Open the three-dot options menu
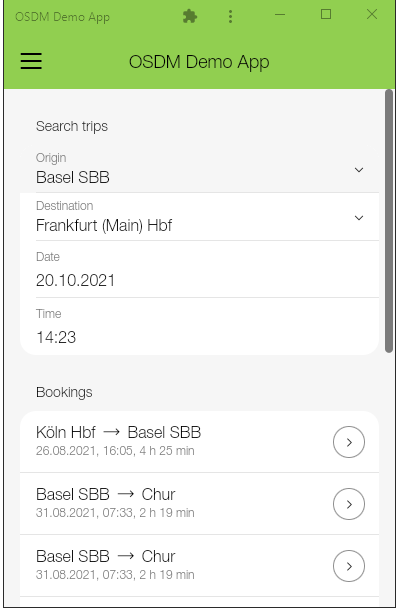396x608 pixels. coord(230,16)
